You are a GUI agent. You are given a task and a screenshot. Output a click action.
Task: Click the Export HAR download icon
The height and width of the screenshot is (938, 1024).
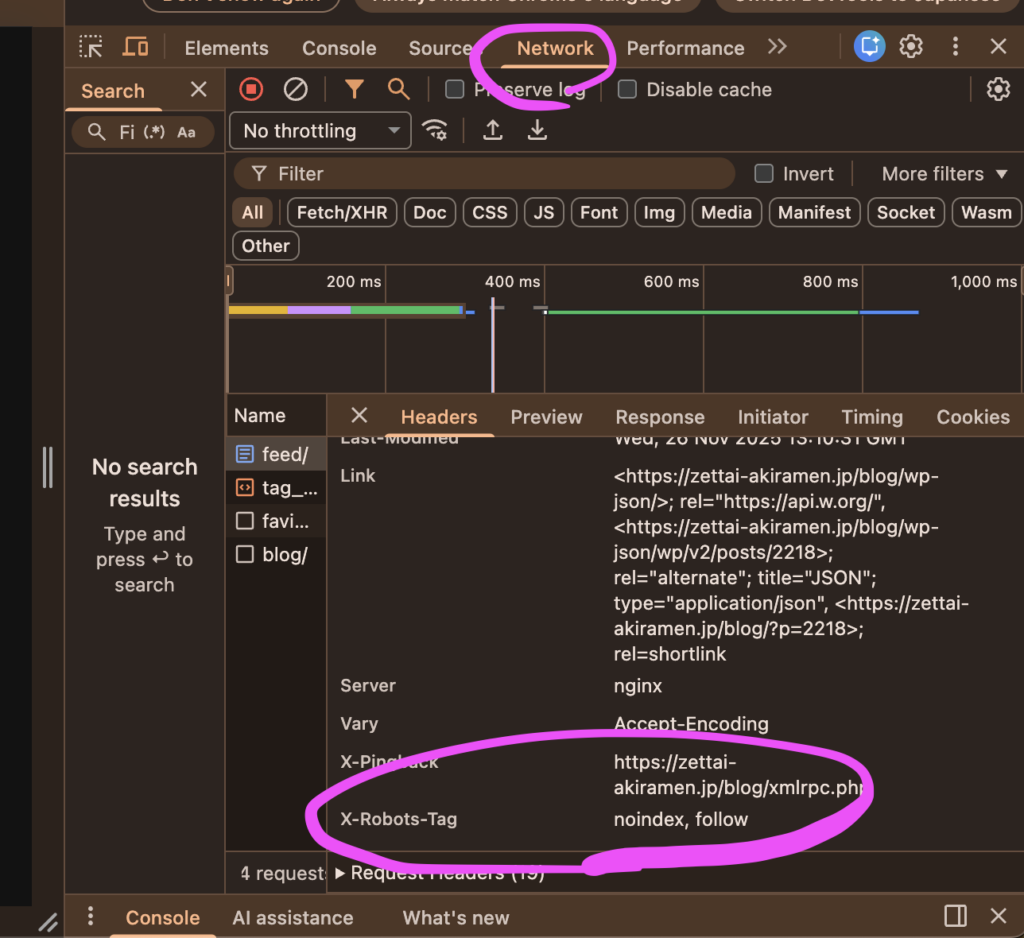click(x=538, y=130)
